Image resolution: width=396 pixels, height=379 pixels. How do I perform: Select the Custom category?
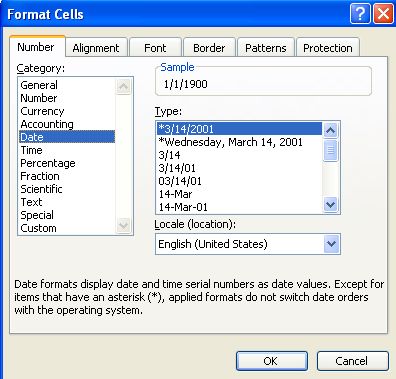pos(38,228)
